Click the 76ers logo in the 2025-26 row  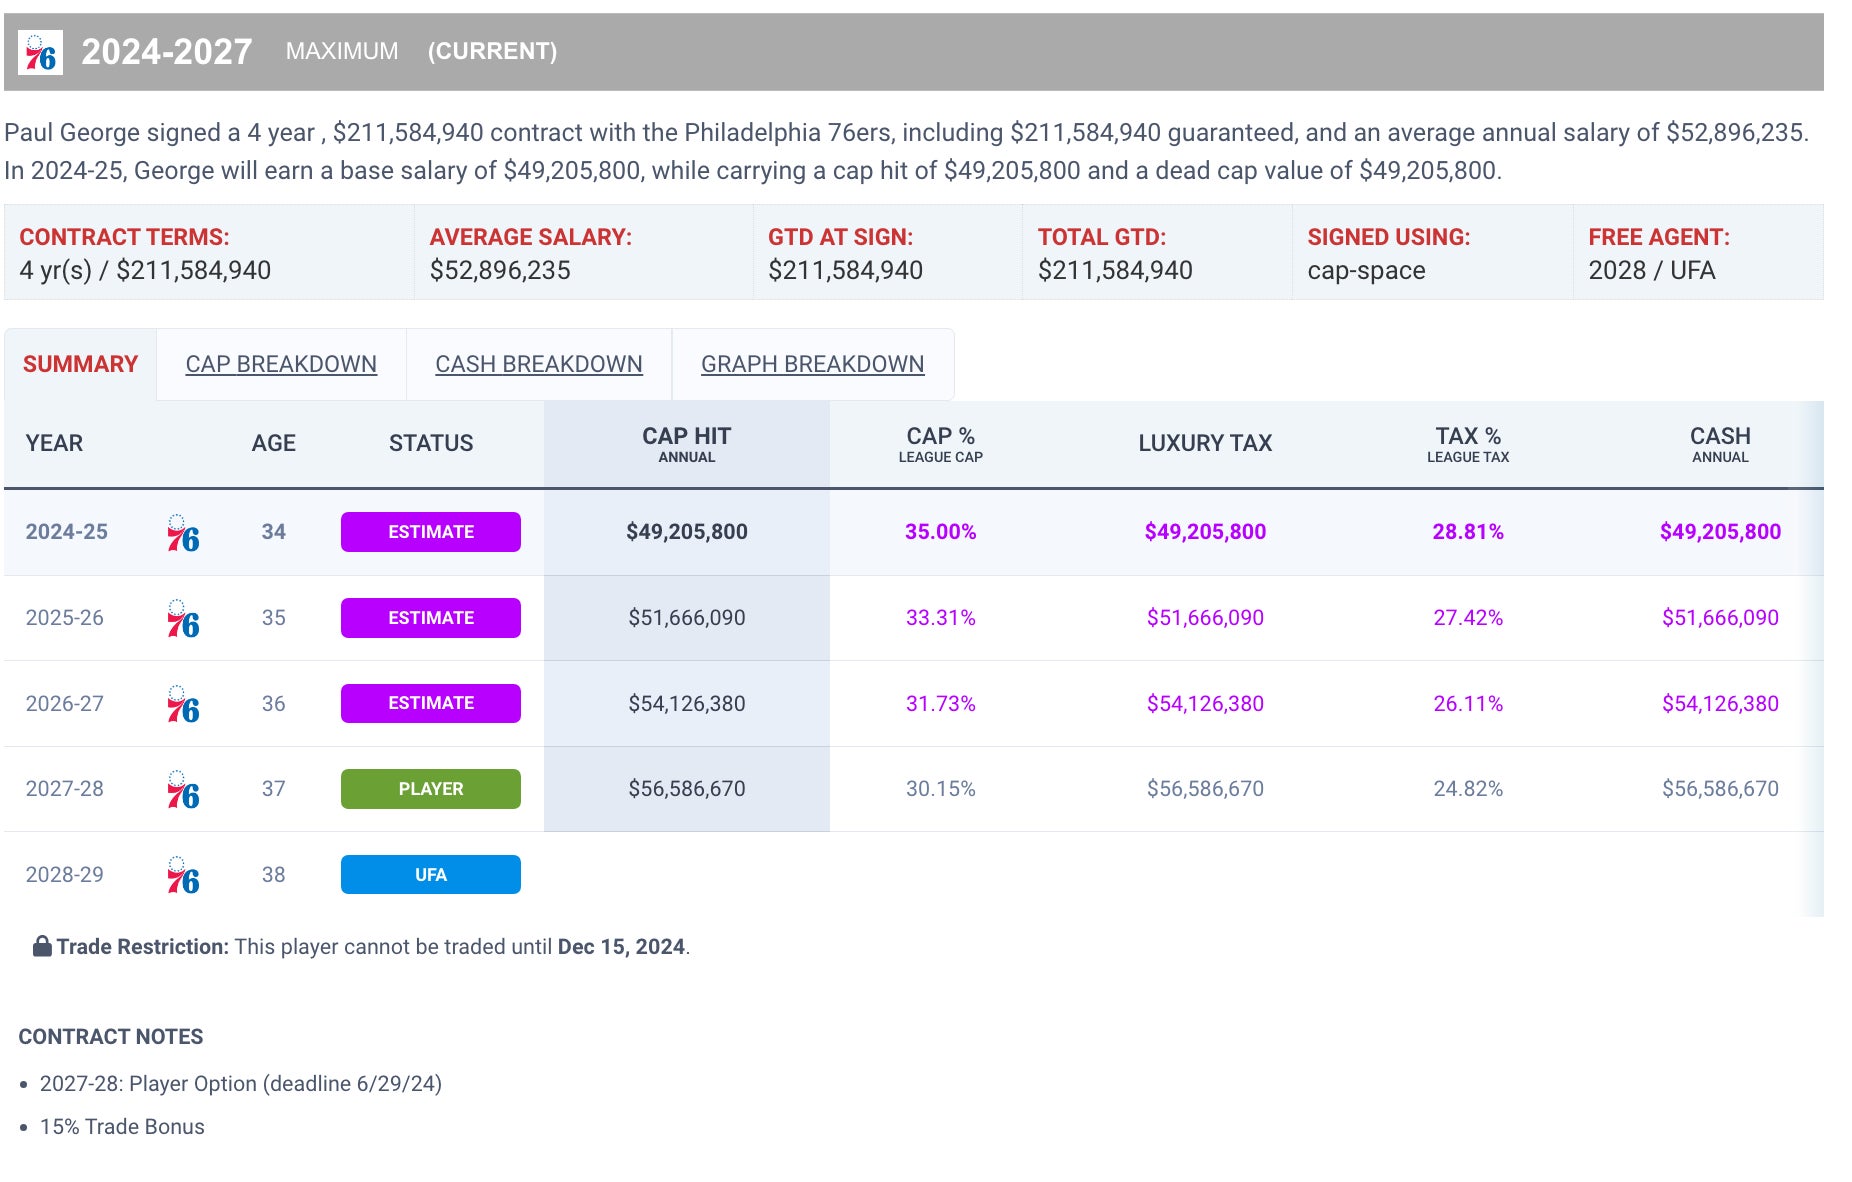(x=182, y=620)
